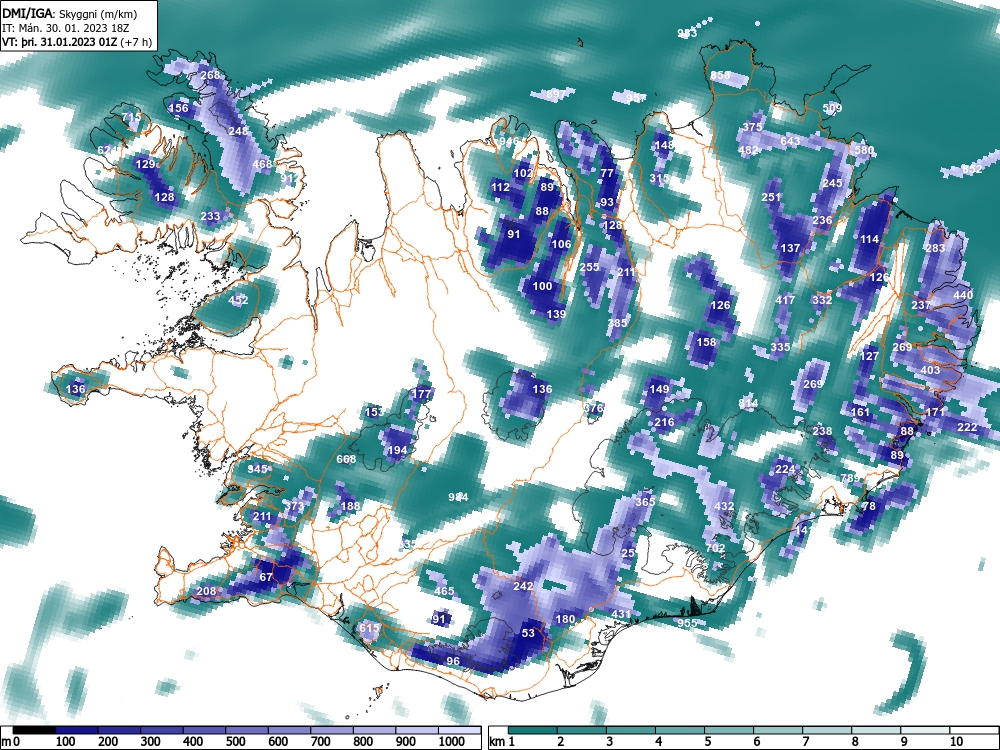Select the 'km 1' label on kilometer legend
The height and width of the screenshot is (750, 1000).
pyautogui.click(x=503, y=742)
